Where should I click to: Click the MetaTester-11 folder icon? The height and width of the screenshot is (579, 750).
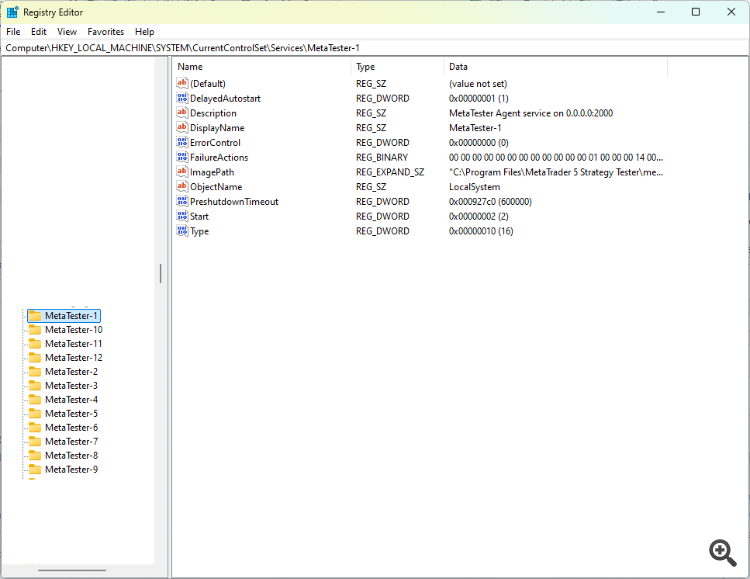coord(35,344)
